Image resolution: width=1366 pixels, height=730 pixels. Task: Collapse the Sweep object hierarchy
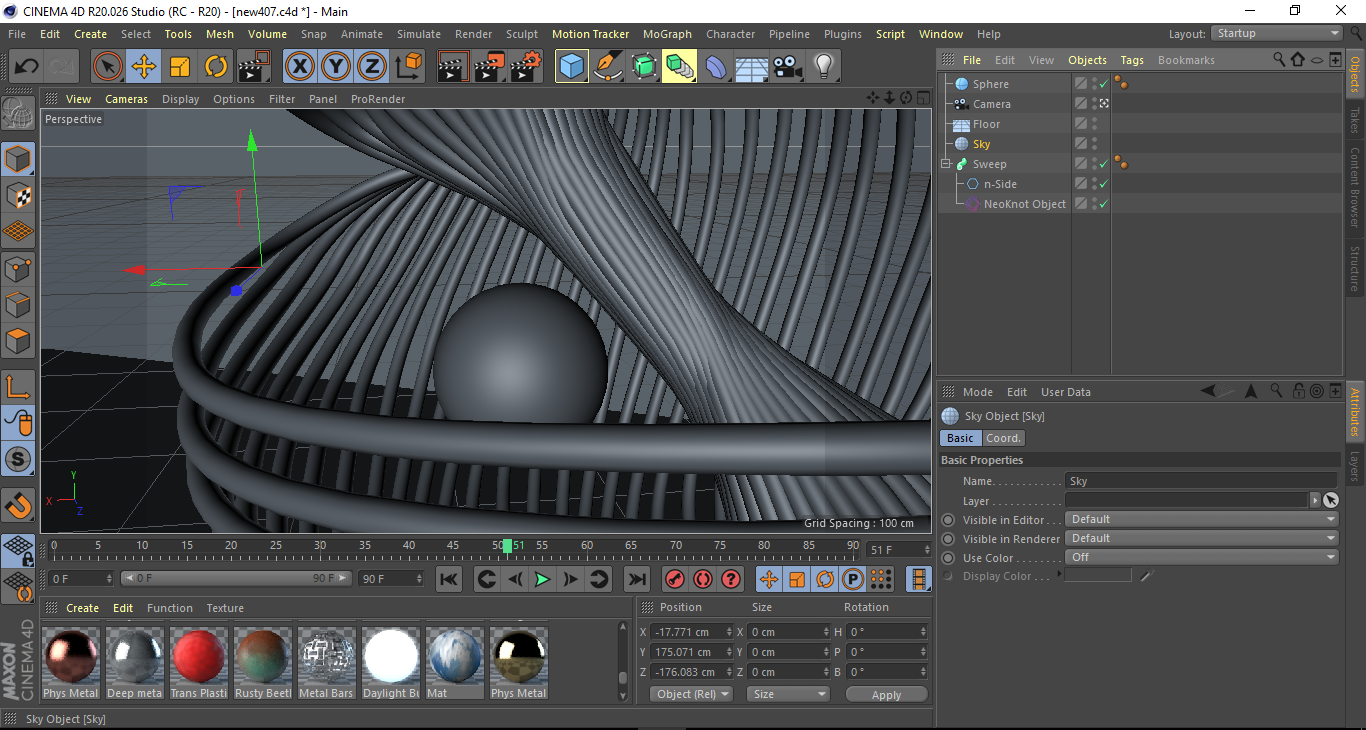(945, 164)
